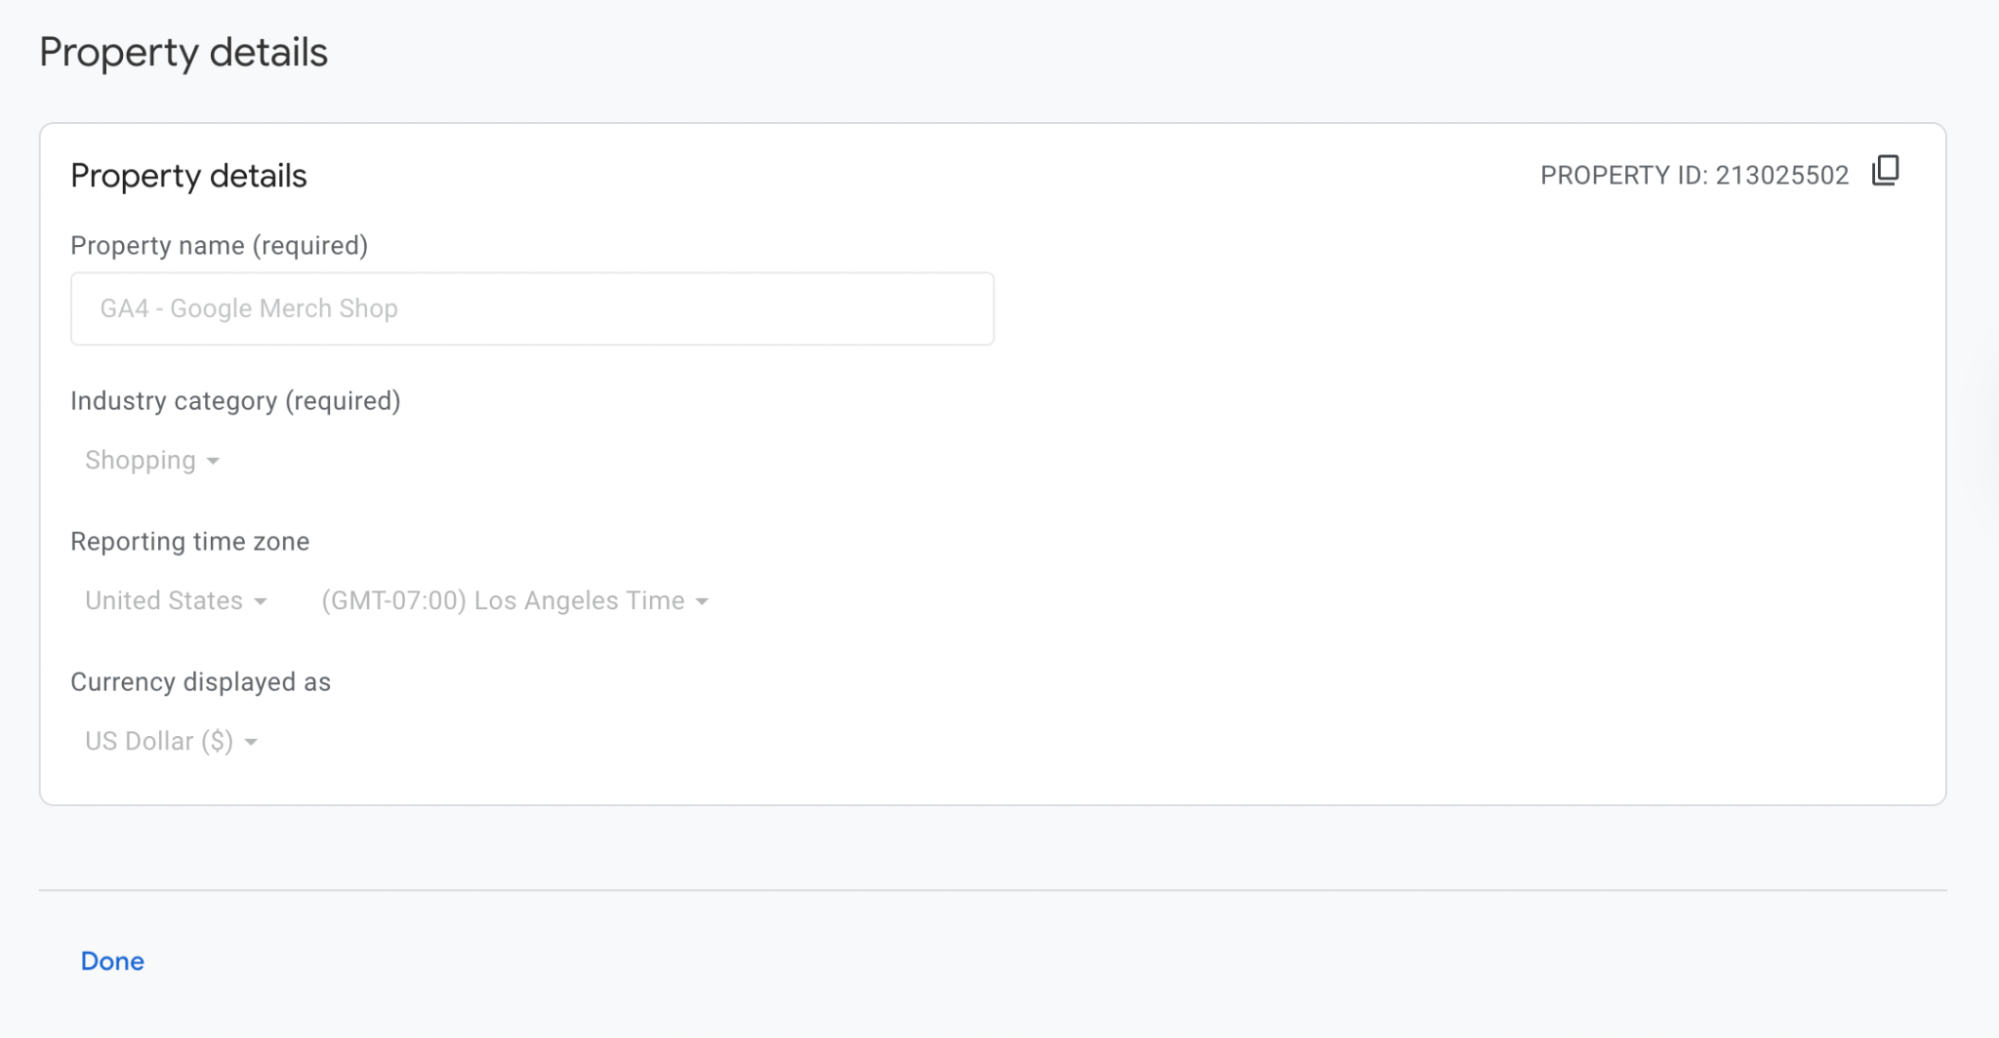Click the Property name (required) label
This screenshot has width=1999, height=1038.
[x=219, y=246]
